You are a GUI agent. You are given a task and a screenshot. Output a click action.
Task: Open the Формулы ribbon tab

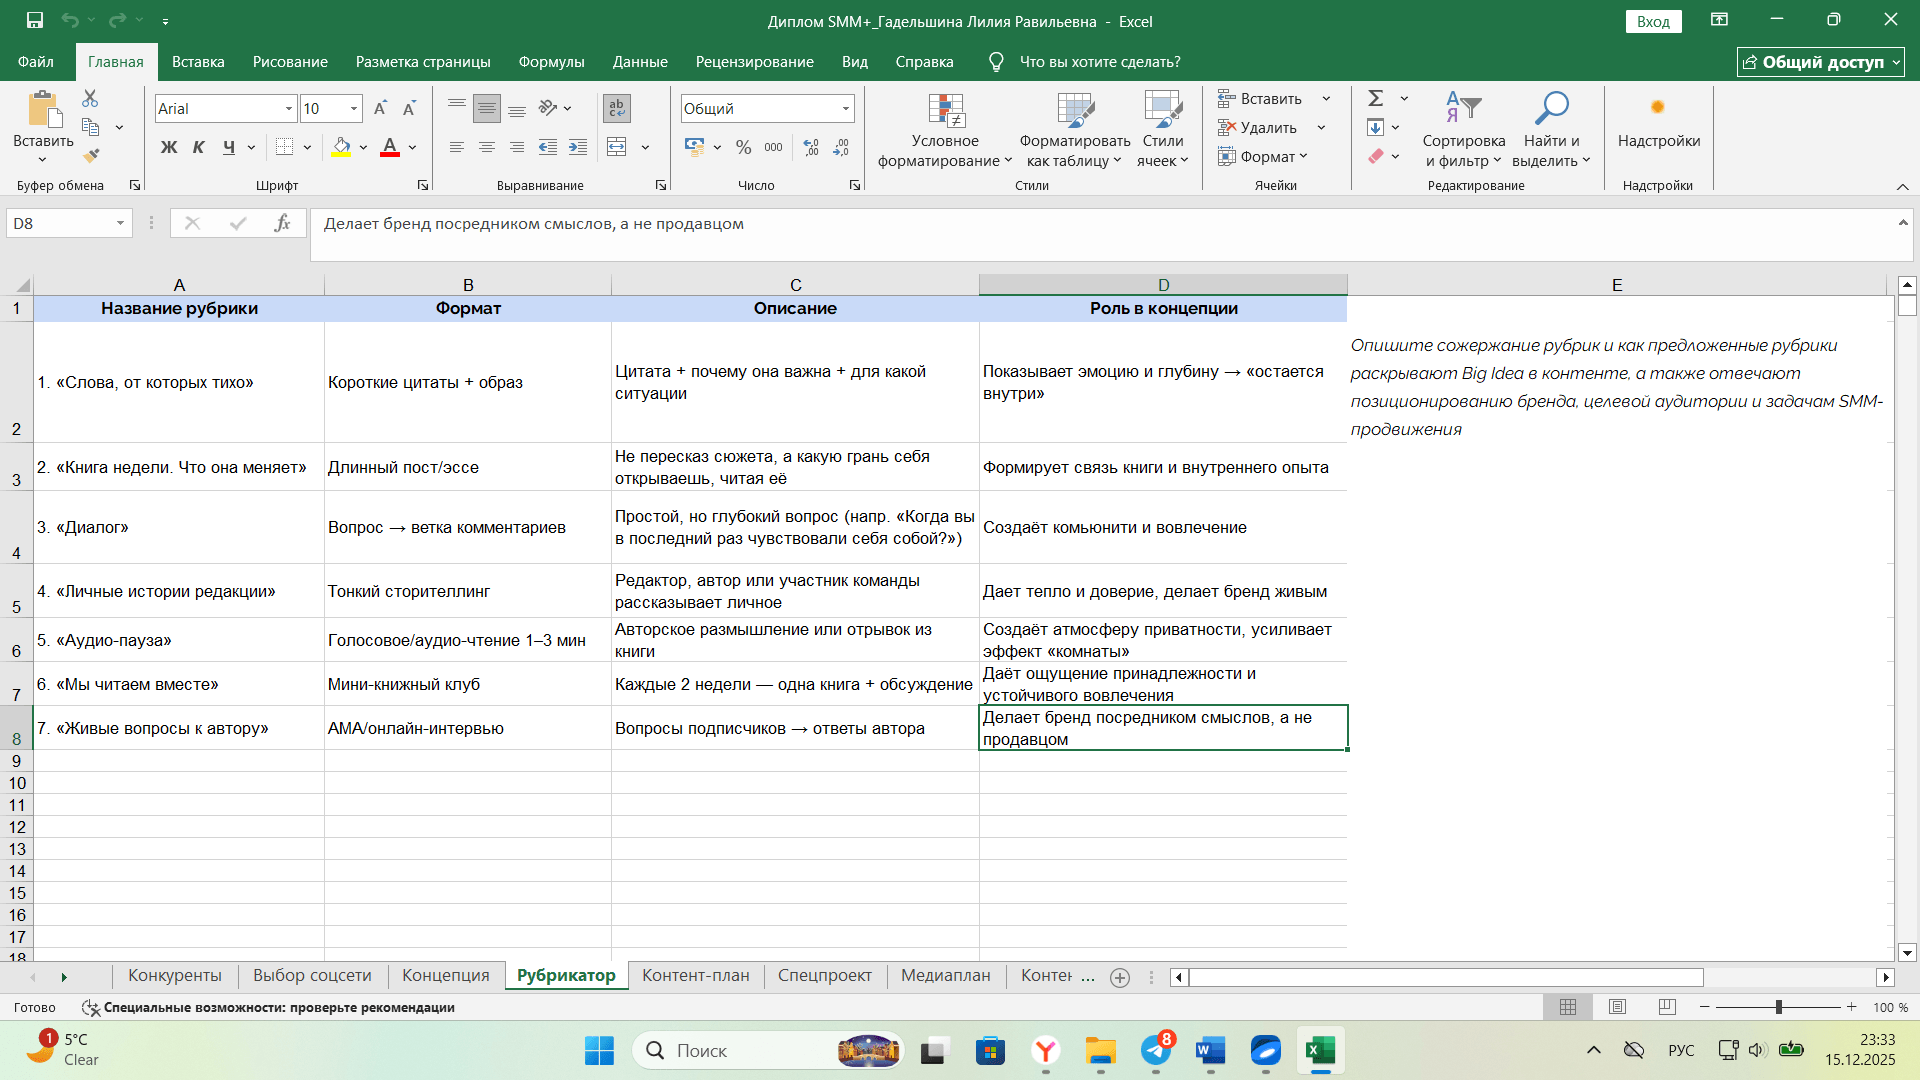551,62
